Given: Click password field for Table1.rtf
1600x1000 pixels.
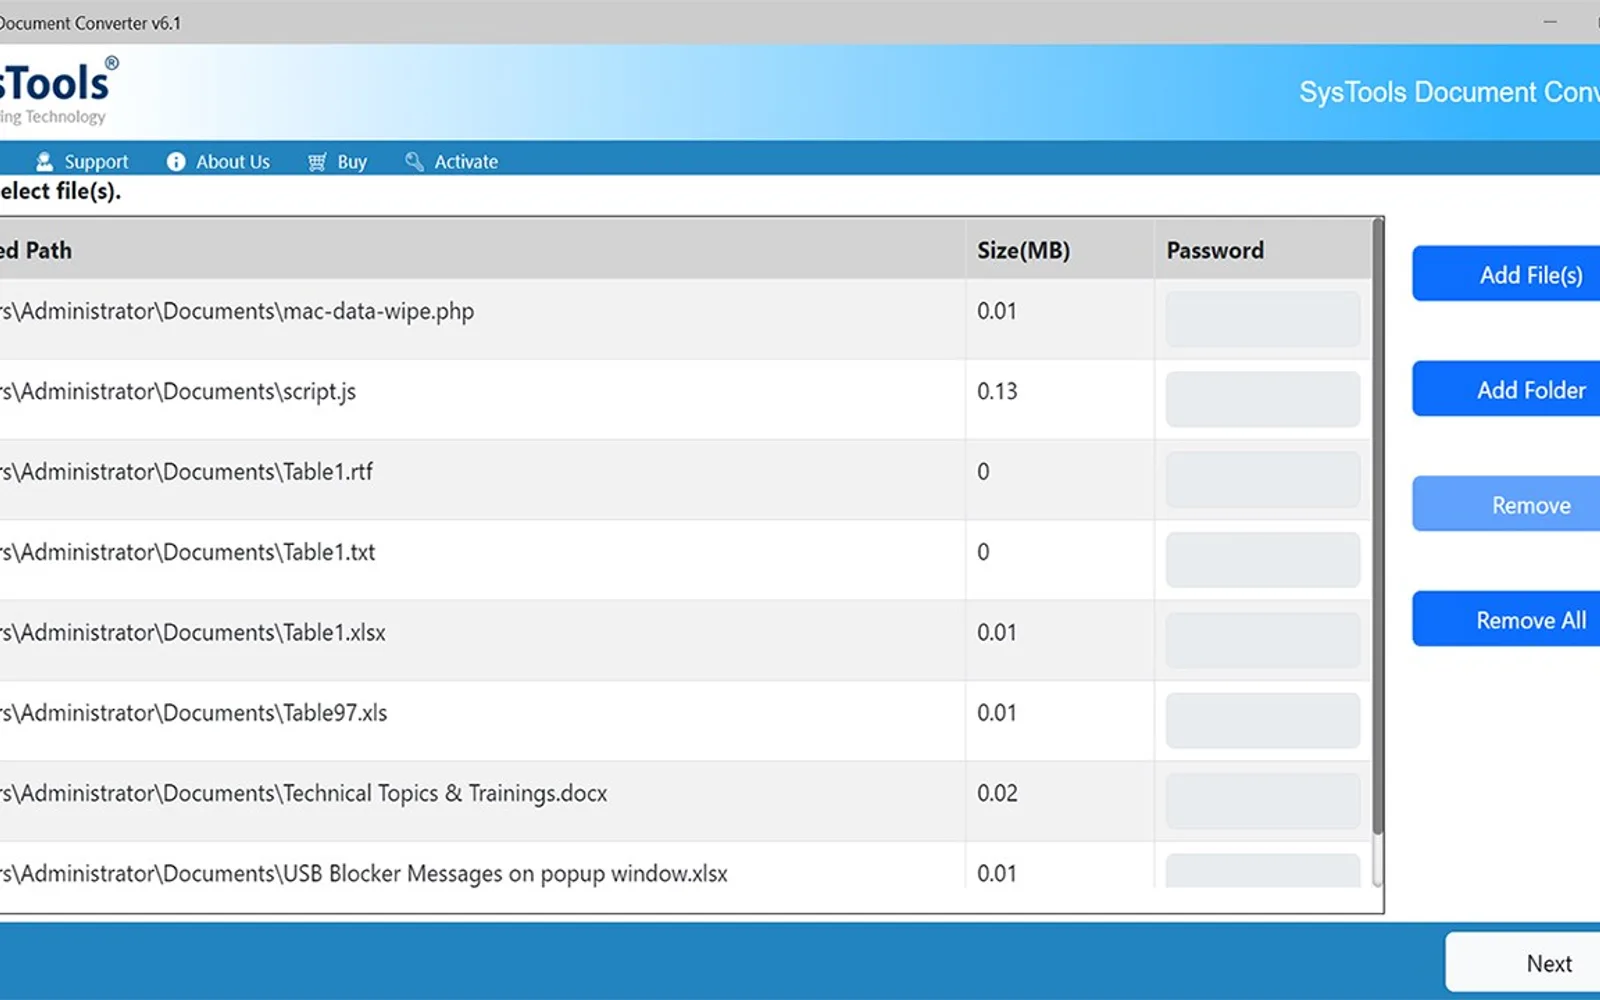Looking at the screenshot, I should point(1262,479).
